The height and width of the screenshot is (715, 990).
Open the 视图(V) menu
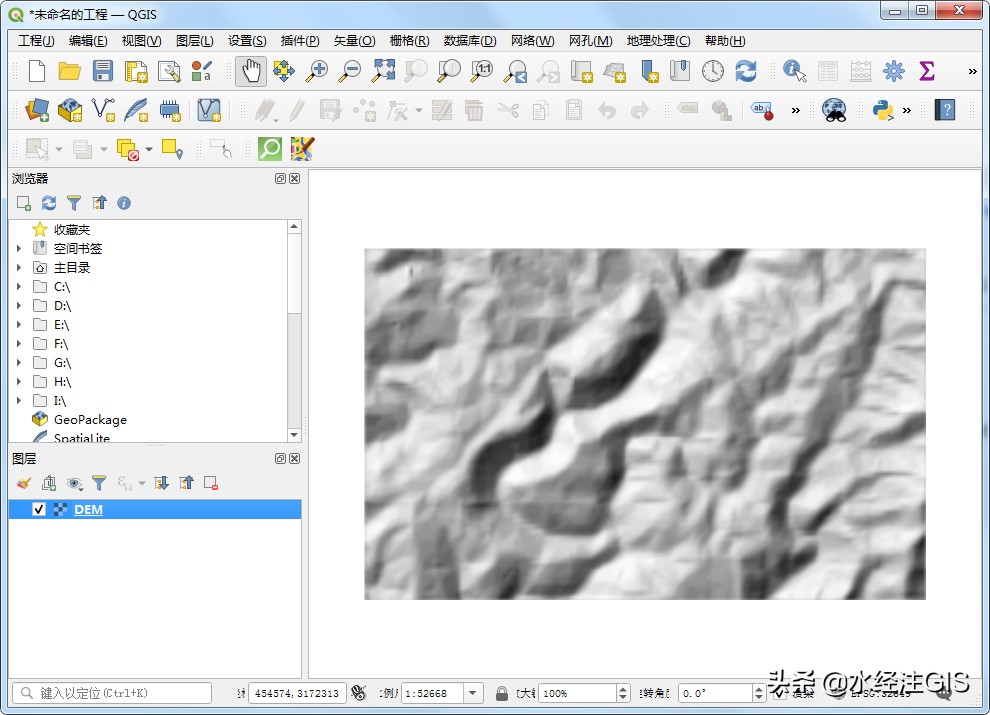[x=141, y=40]
